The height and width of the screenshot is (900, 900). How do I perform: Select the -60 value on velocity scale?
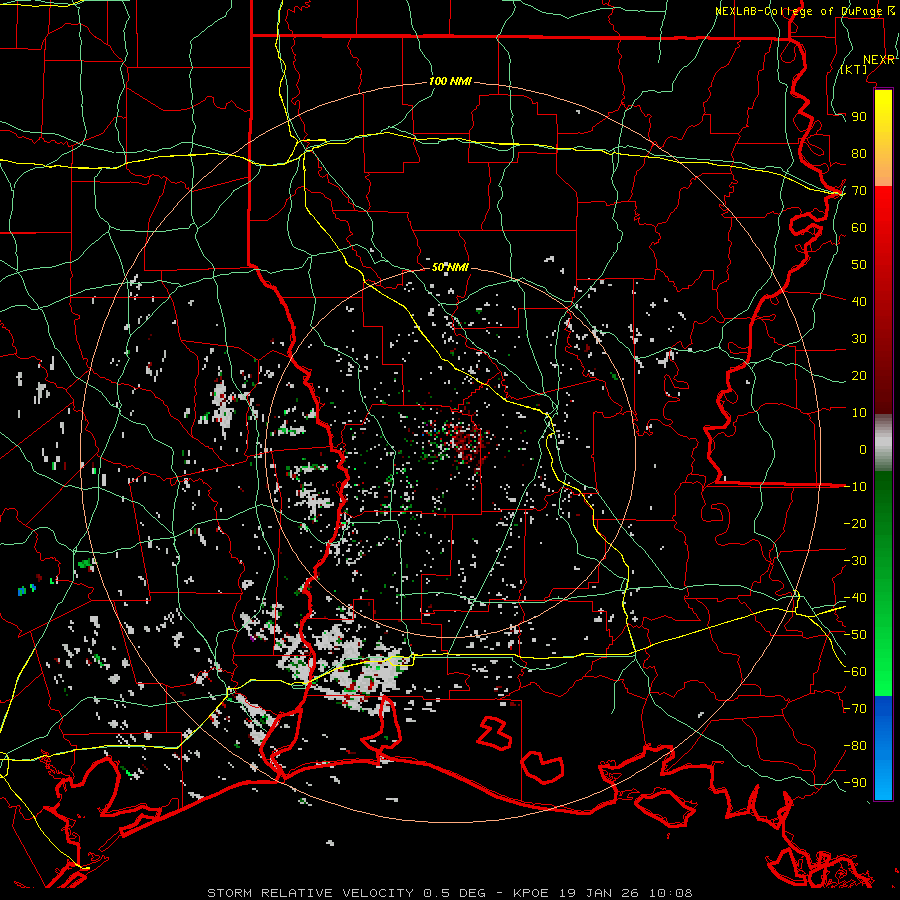(855, 672)
